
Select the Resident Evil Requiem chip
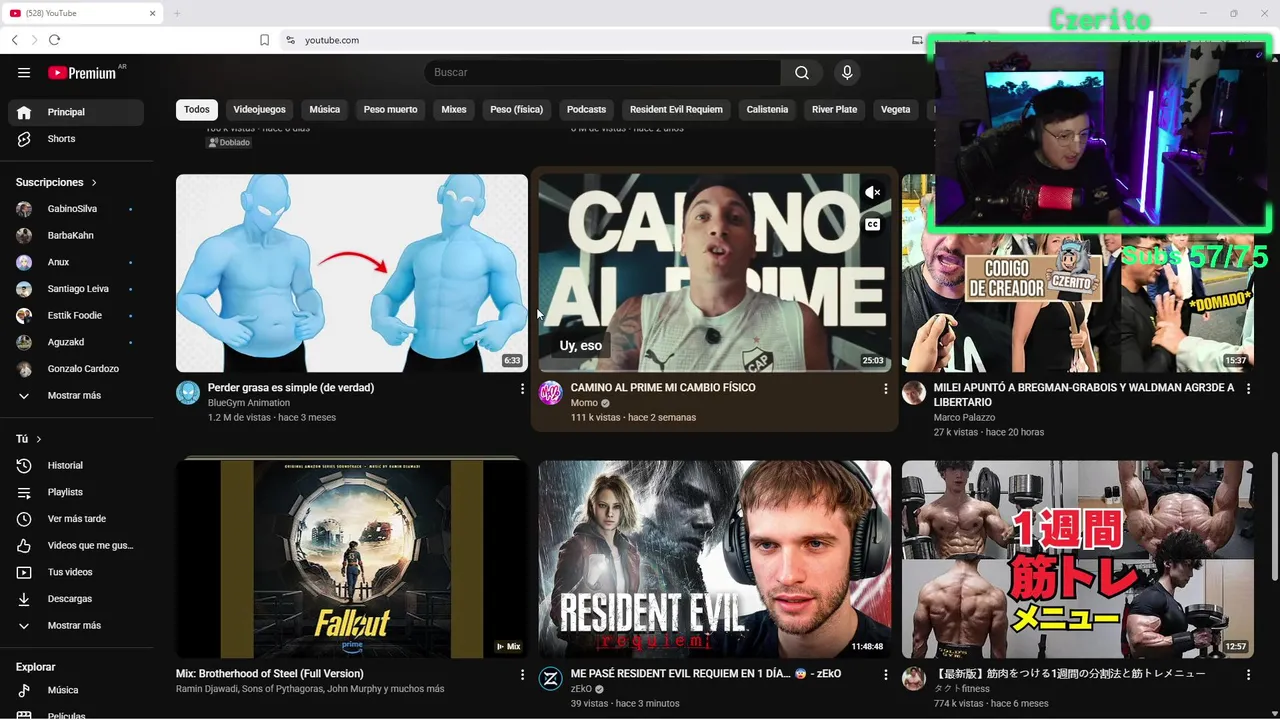coord(676,109)
